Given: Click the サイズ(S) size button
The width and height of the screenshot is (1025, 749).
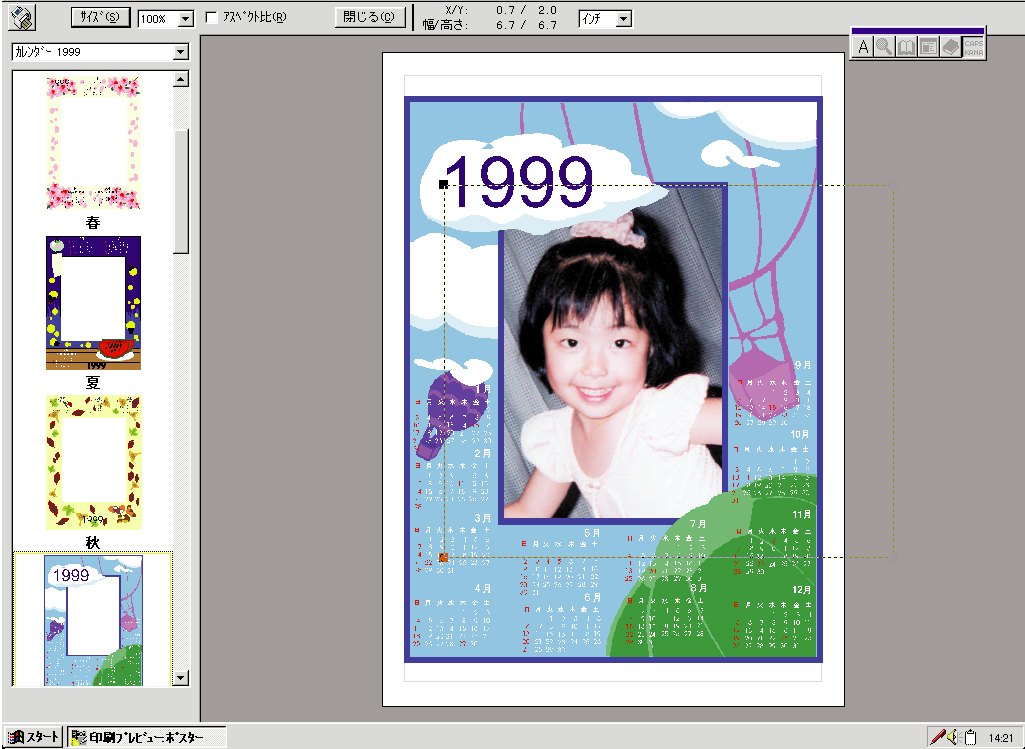Looking at the screenshot, I should point(100,18).
